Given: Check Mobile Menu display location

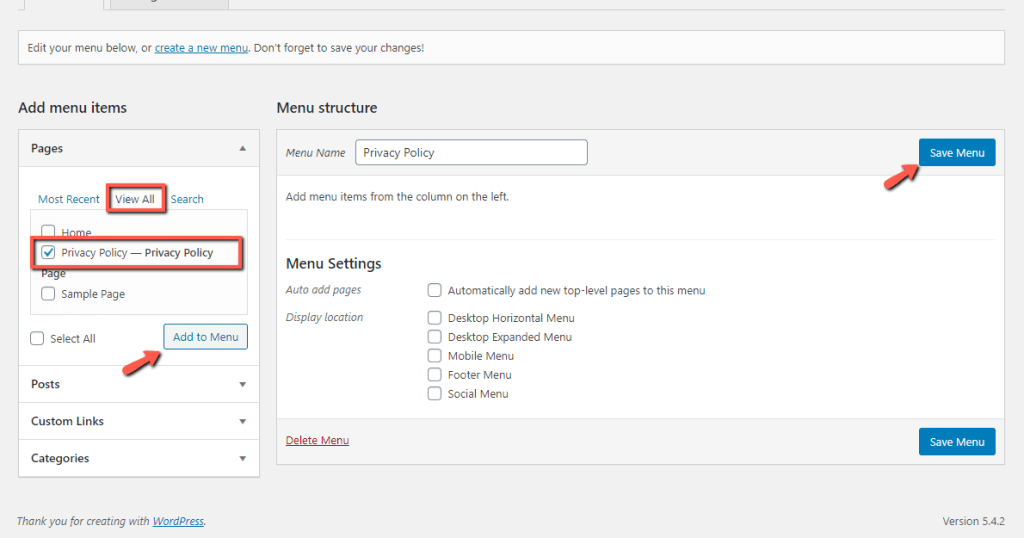Looking at the screenshot, I should coord(434,355).
